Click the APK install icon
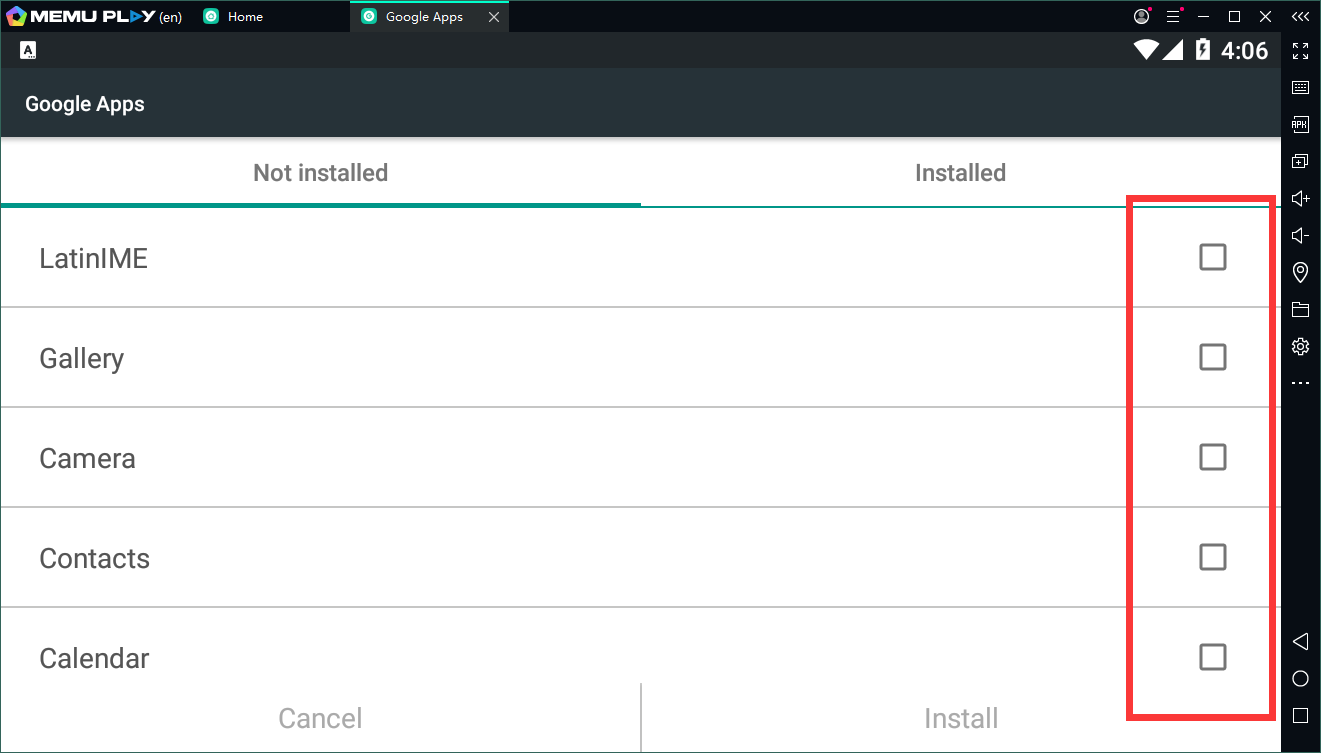The width and height of the screenshot is (1321, 753). tap(1300, 125)
